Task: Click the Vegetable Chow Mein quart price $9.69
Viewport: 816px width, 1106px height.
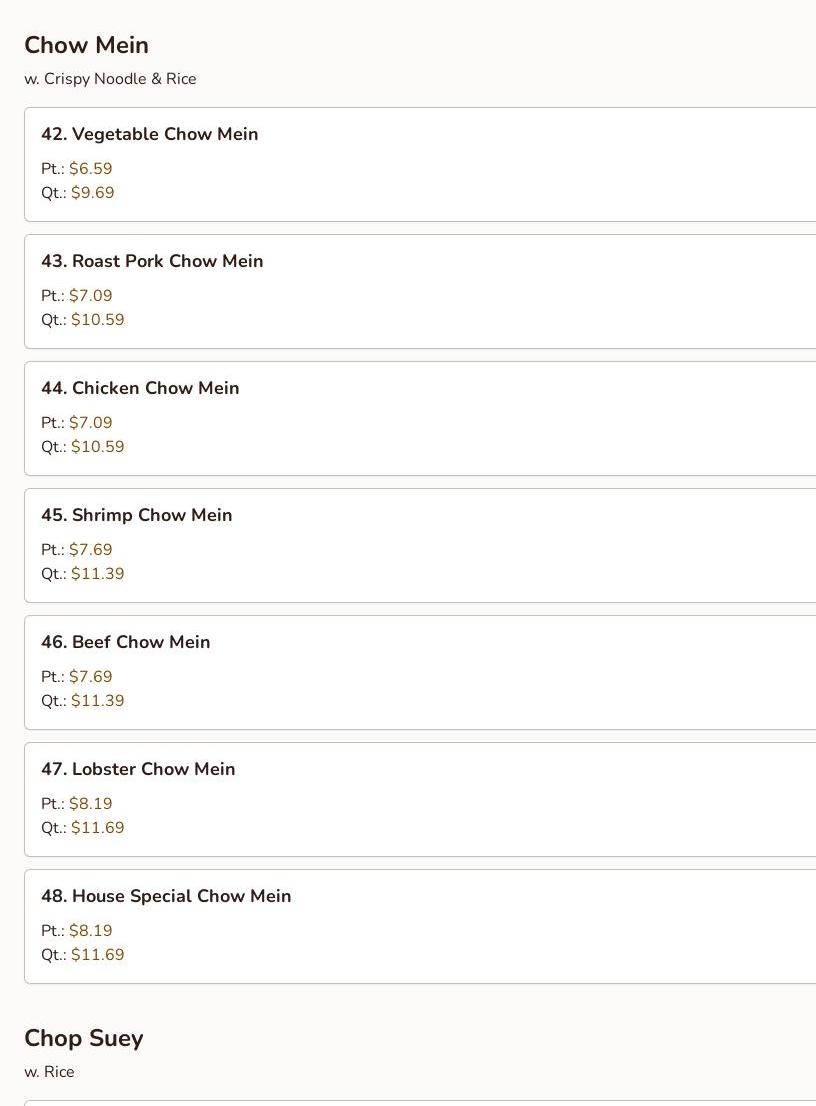Action: tap(92, 193)
